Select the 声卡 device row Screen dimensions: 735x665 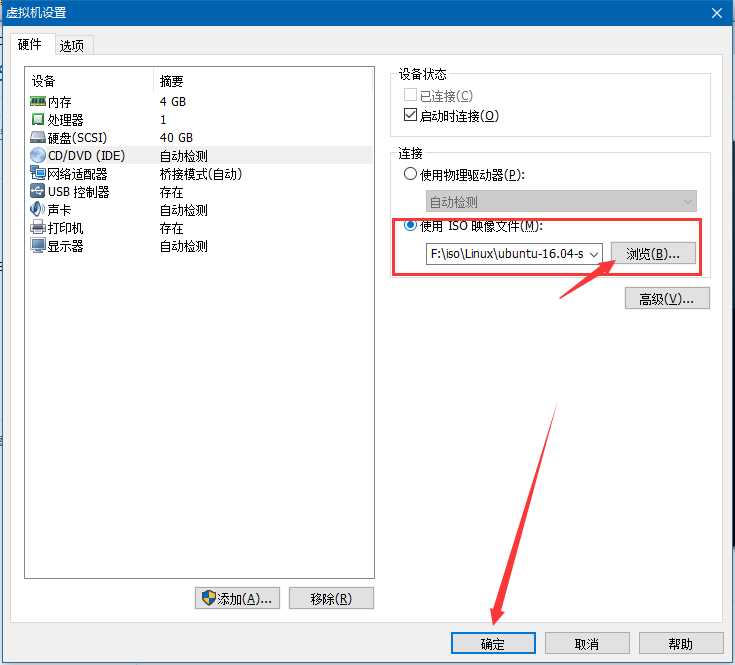click(201, 209)
